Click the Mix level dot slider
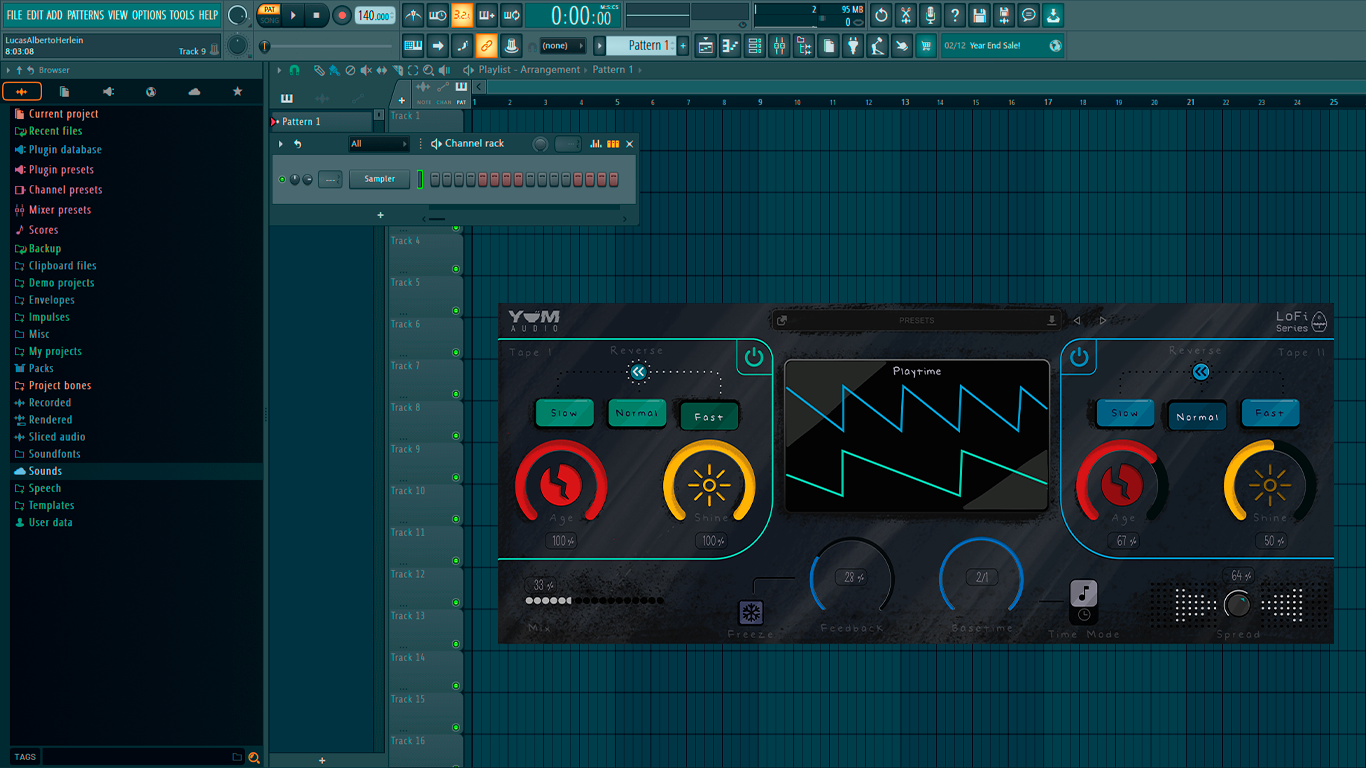 [x=594, y=601]
